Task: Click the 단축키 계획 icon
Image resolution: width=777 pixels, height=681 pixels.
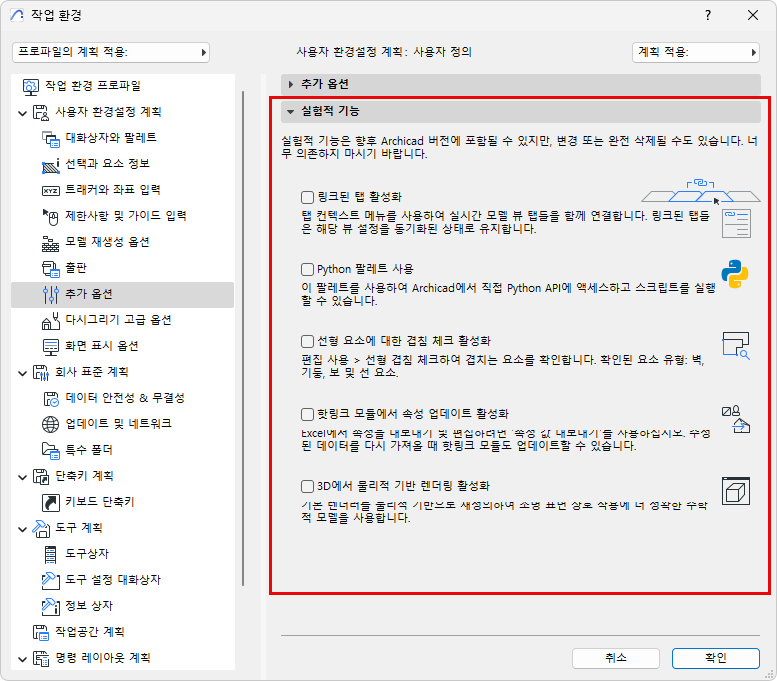Action: [x=41, y=476]
